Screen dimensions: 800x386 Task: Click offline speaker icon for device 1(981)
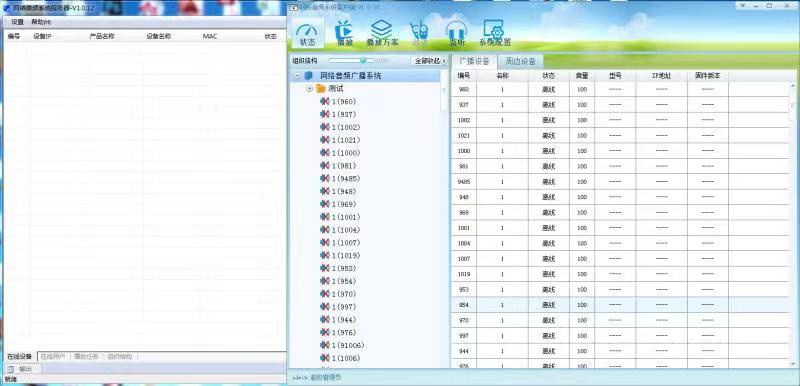tap(324, 166)
